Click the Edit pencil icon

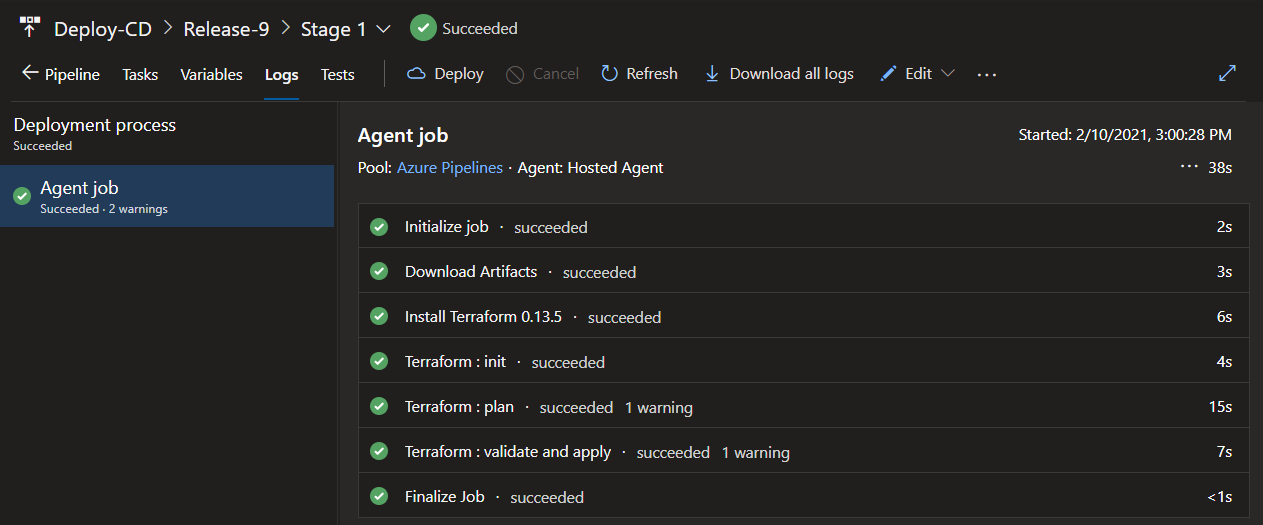point(888,74)
